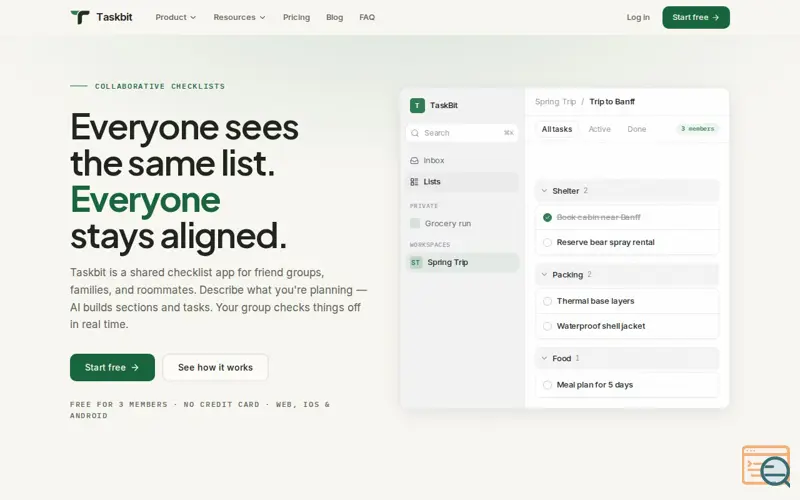
Task: Open the Grocery run private list
Action: (x=462, y=223)
